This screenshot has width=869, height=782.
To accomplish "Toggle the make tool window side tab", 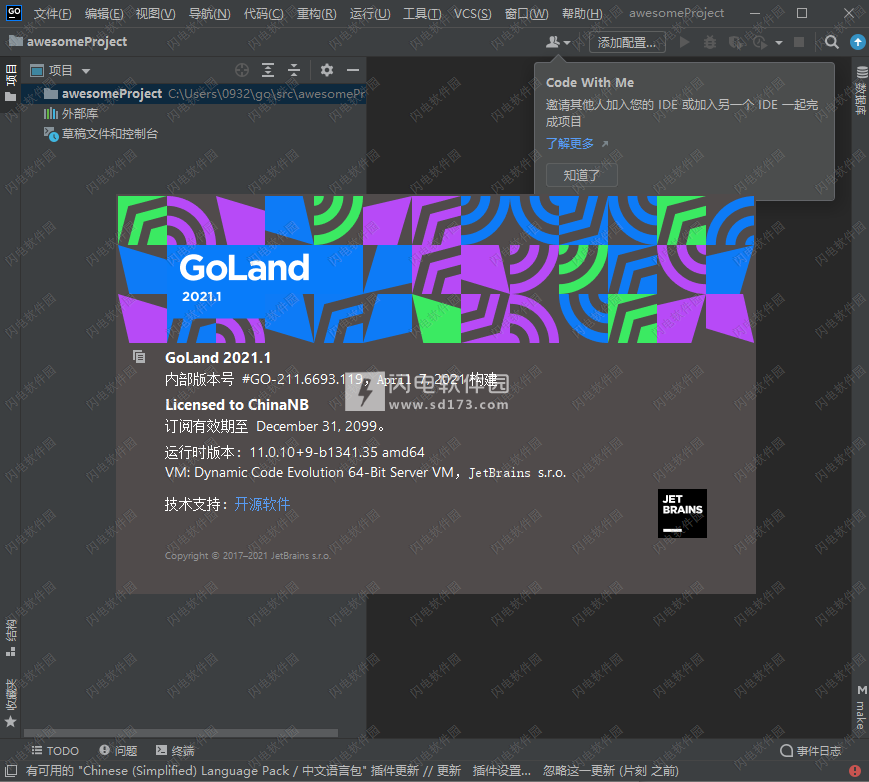I will [x=861, y=708].
